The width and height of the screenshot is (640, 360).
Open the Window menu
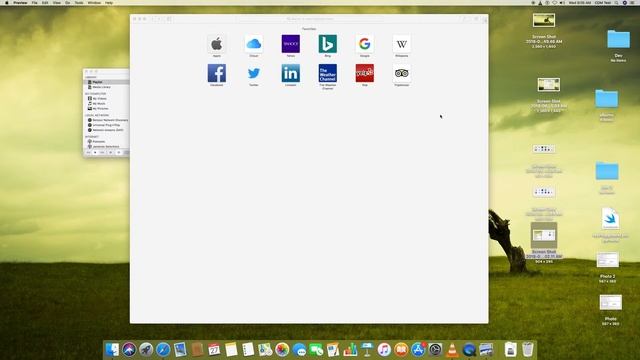(x=94, y=3)
